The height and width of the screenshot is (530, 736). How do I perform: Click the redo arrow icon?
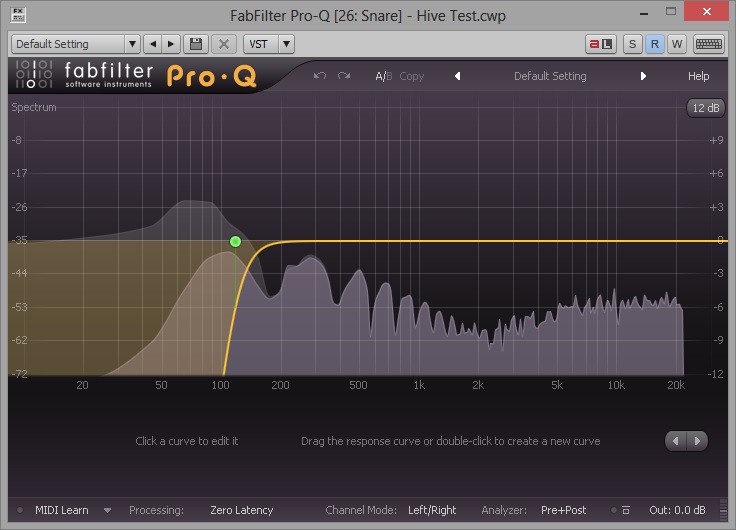click(344, 76)
